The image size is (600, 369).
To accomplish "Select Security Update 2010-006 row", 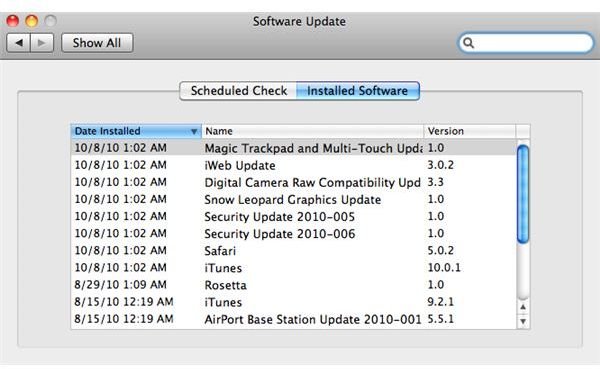I will pos(293,233).
